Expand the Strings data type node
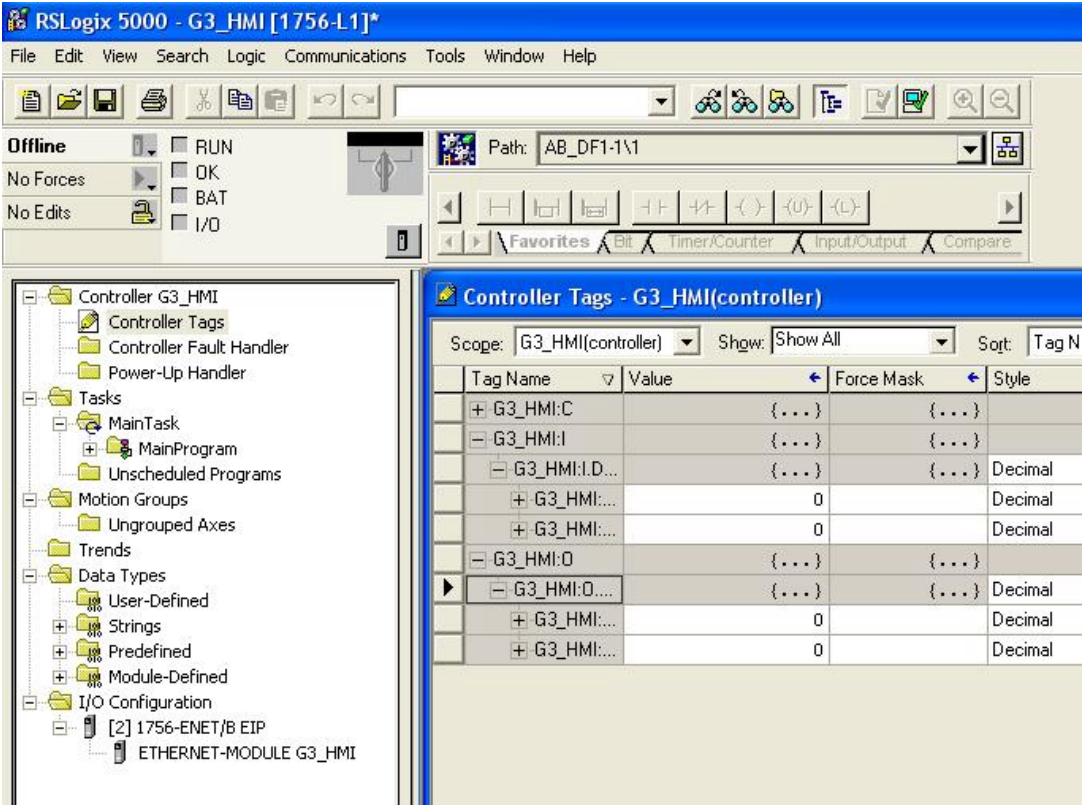The image size is (1083, 806). point(60,626)
